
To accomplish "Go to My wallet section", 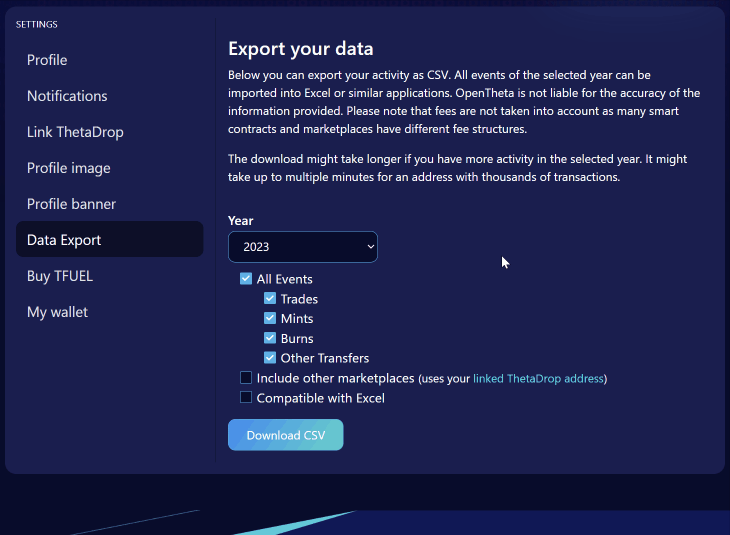I will (x=57, y=312).
